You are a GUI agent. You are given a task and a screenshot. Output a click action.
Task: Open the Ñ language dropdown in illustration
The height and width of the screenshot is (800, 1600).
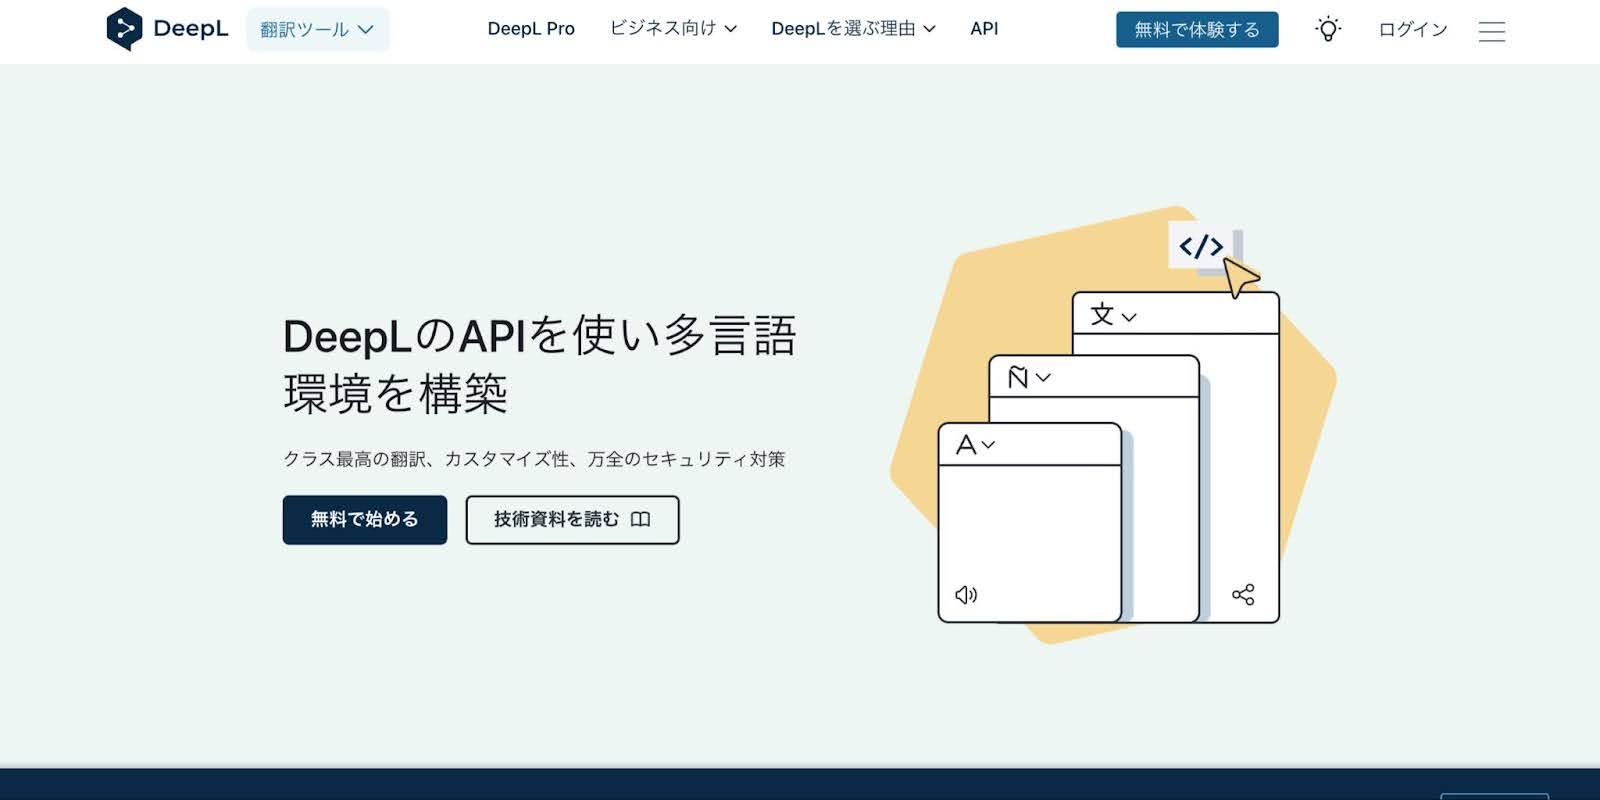click(1028, 377)
